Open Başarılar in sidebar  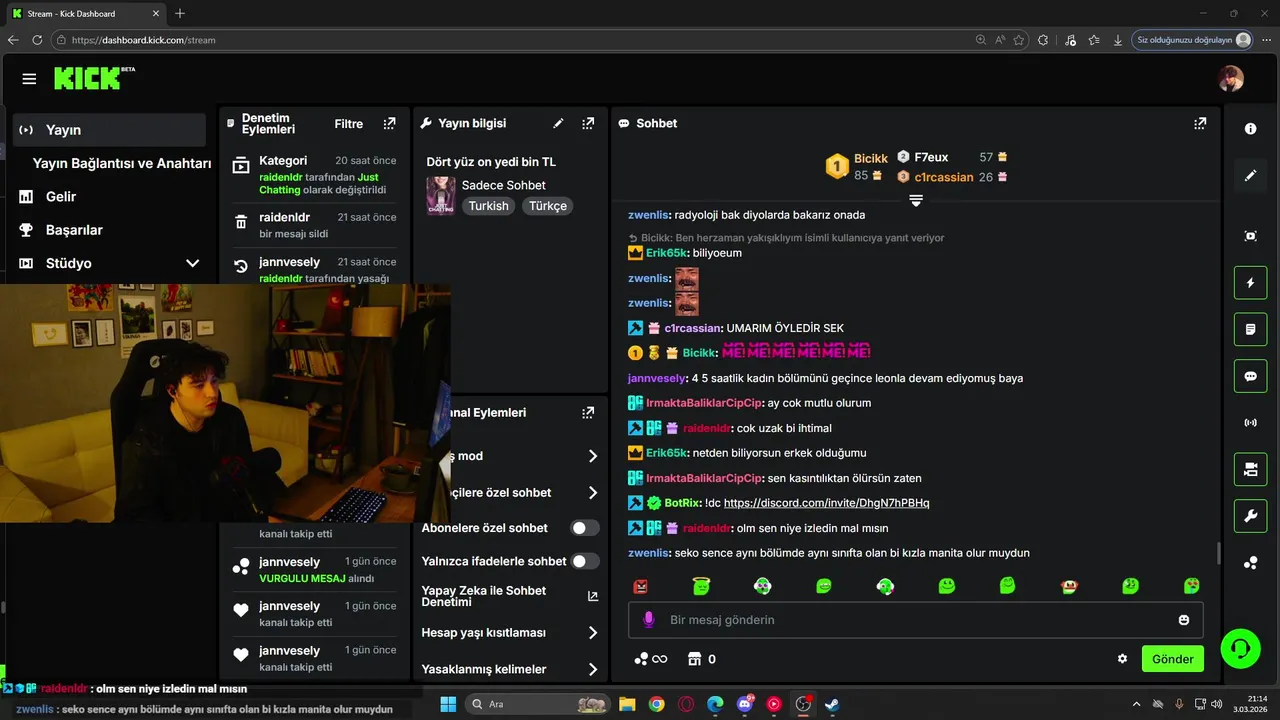tap(74, 230)
